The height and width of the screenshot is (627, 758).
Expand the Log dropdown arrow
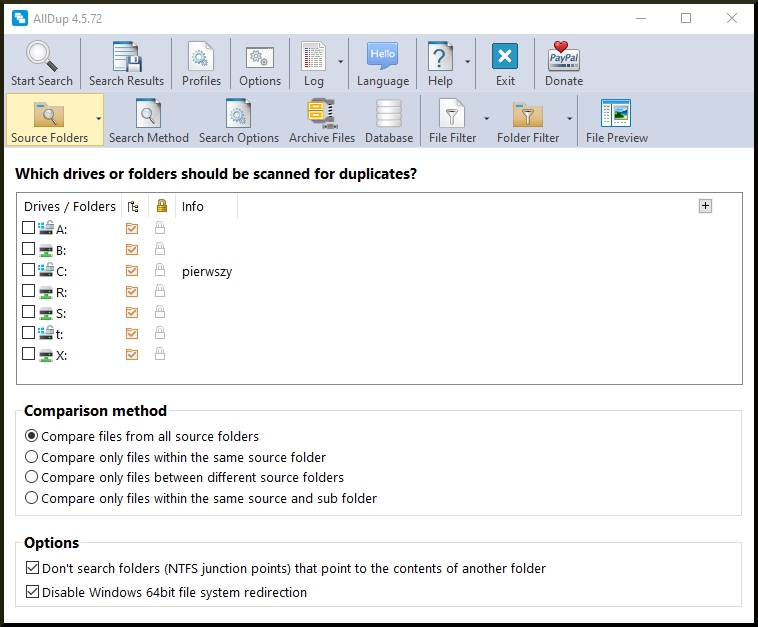[x=341, y=62]
